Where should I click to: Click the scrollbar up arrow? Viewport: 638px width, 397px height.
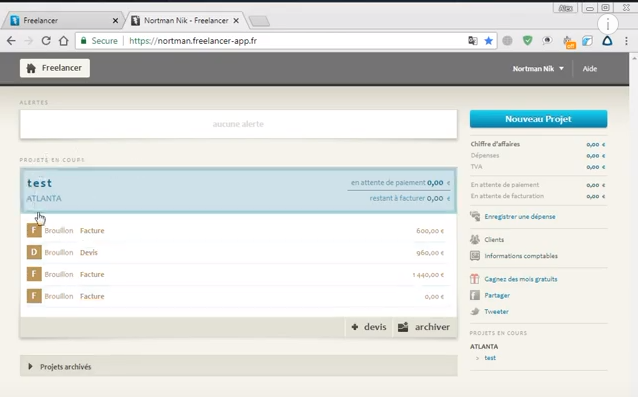click(x=634, y=58)
